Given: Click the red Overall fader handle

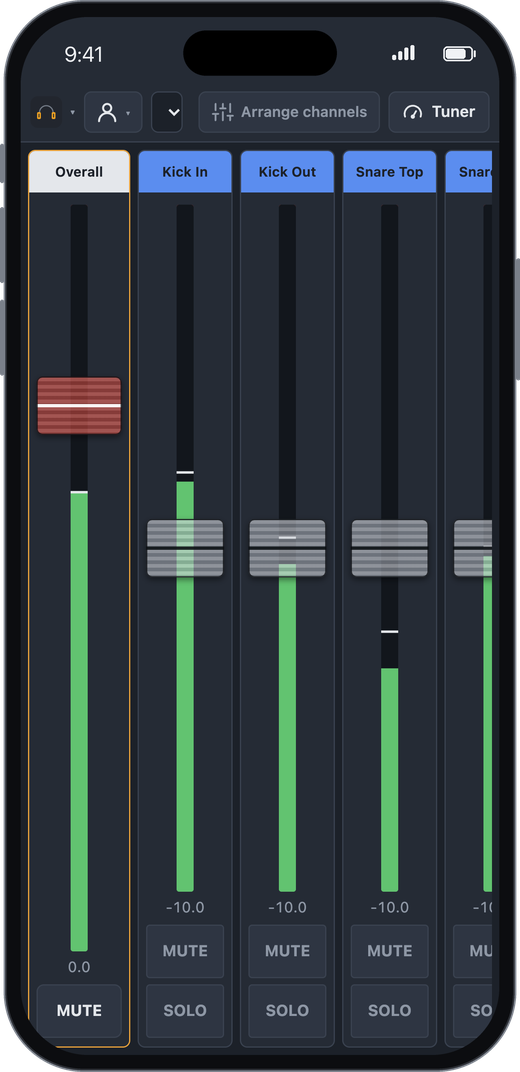Looking at the screenshot, I should click(79, 405).
